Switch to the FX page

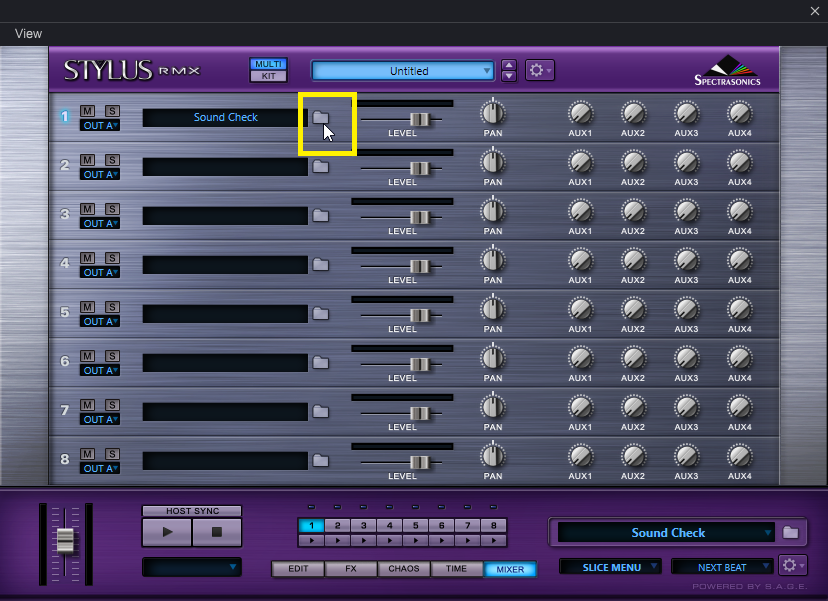coord(351,569)
